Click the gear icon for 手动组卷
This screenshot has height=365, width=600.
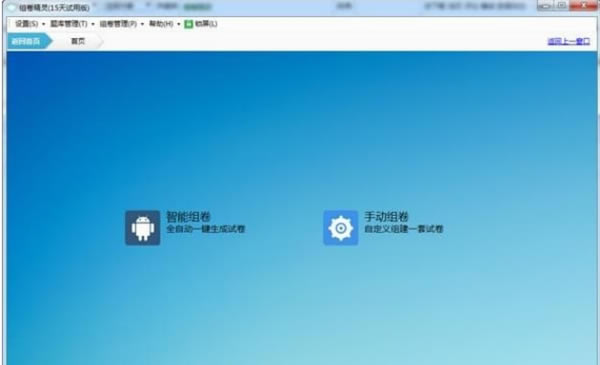coord(341,228)
